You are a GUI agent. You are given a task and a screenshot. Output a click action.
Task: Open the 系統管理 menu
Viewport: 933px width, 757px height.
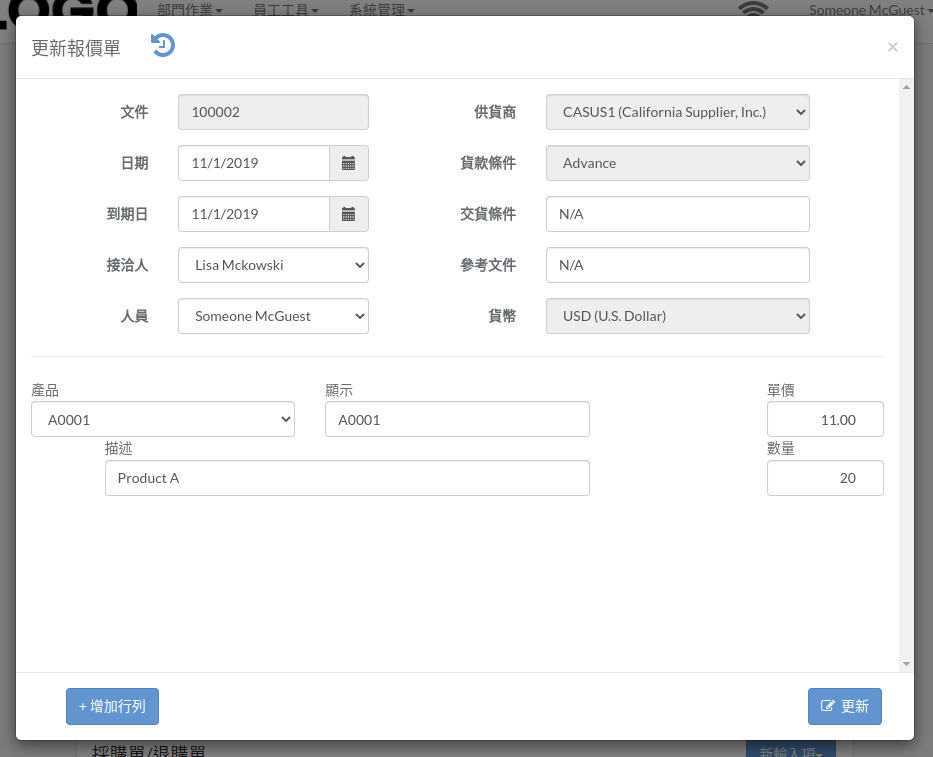(x=382, y=9)
